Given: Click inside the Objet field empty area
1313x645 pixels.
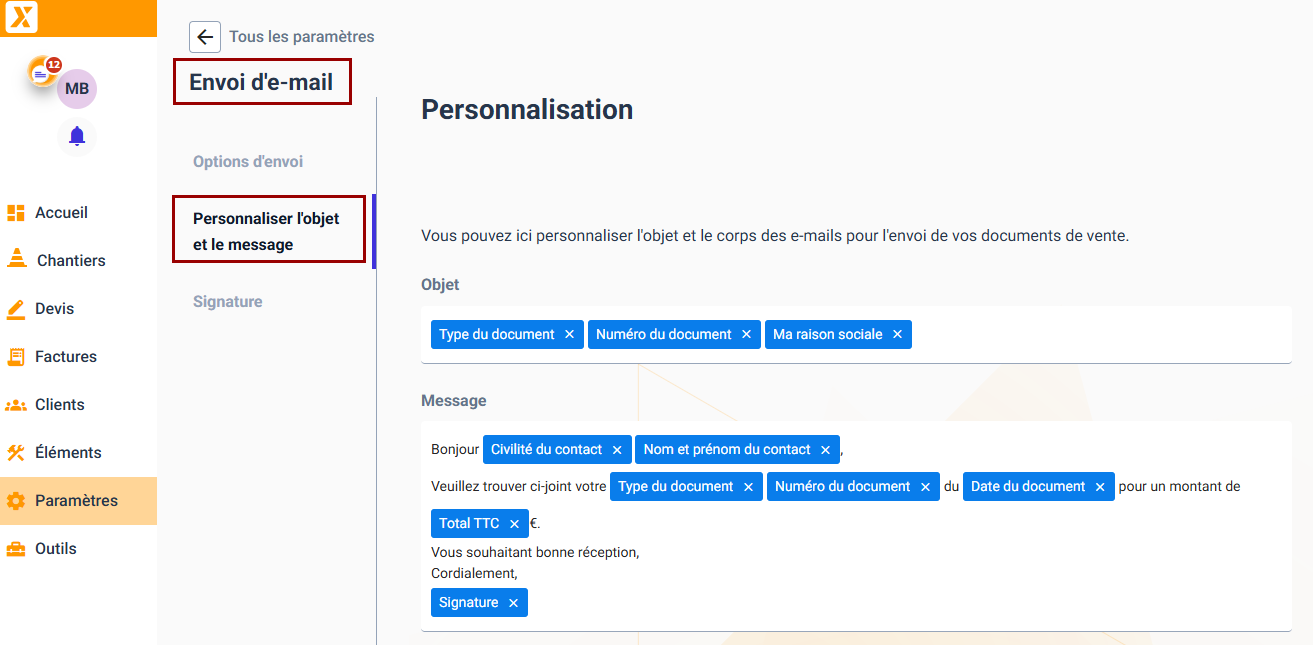Looking at the screenshot, I should pyautogui.click(x=1100, y=335).
